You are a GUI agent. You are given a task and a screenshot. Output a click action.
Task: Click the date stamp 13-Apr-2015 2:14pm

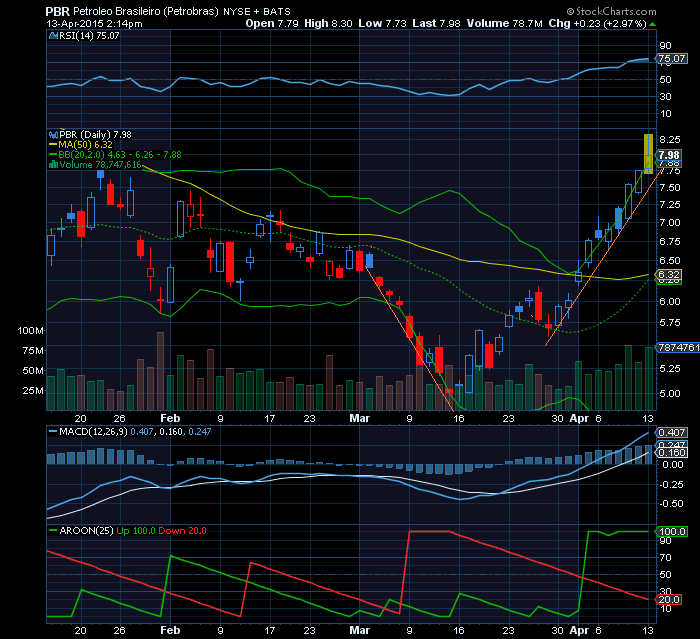pyautogui.click(x=94, y=24)
